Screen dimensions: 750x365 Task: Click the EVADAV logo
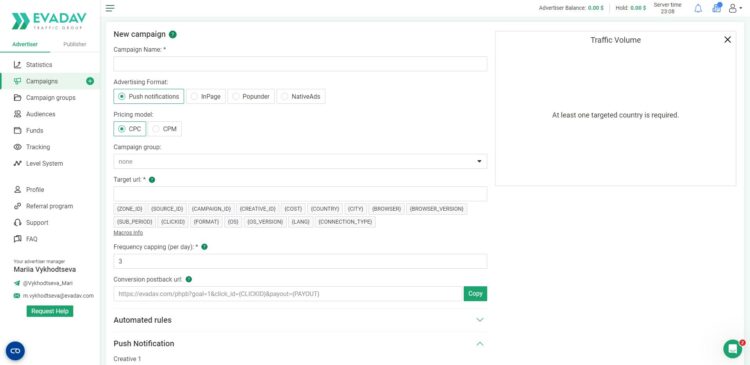[49, 21]
